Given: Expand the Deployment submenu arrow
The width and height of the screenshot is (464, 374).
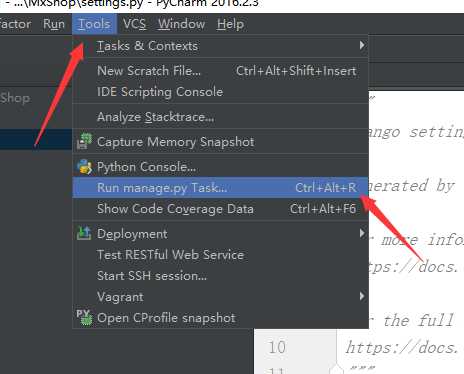Looking at the screenshot, I should point(362,233).
